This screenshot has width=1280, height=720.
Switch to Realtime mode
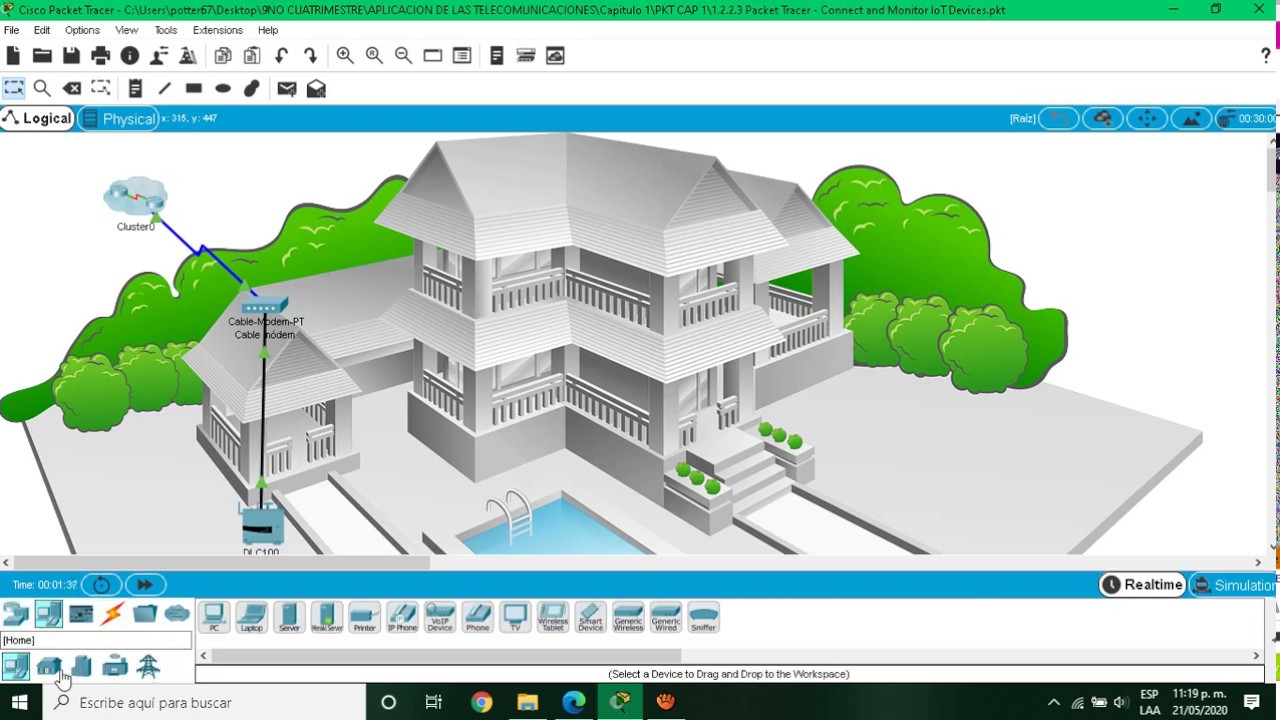click(x=1142, y=585)
